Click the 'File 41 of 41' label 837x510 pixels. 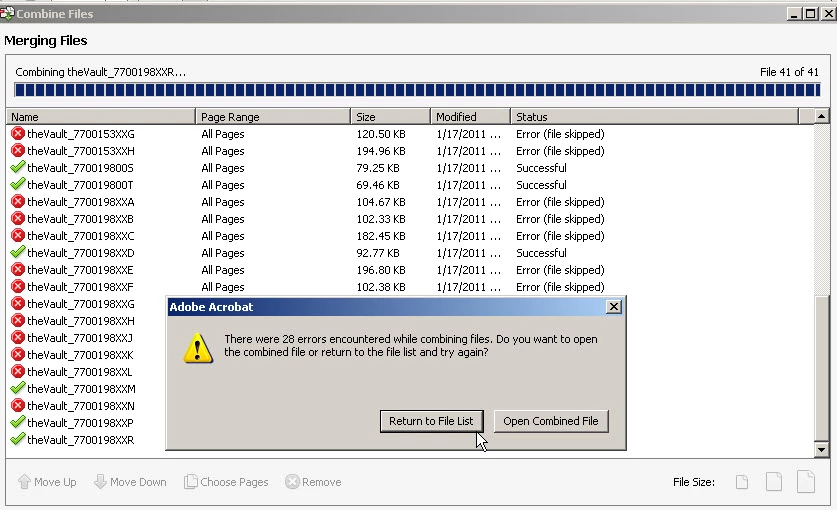789,72
